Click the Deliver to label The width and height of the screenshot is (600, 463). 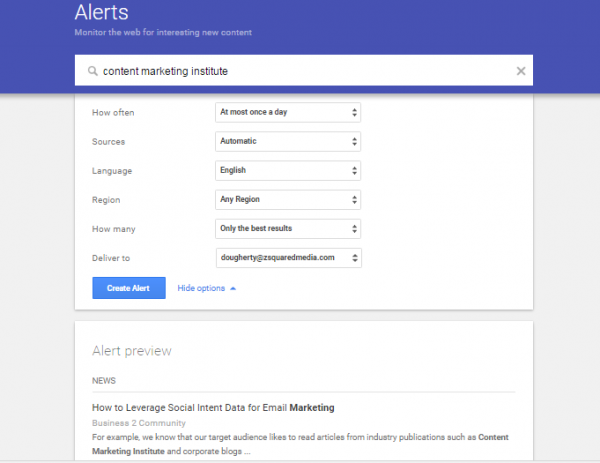pos(111,258)
